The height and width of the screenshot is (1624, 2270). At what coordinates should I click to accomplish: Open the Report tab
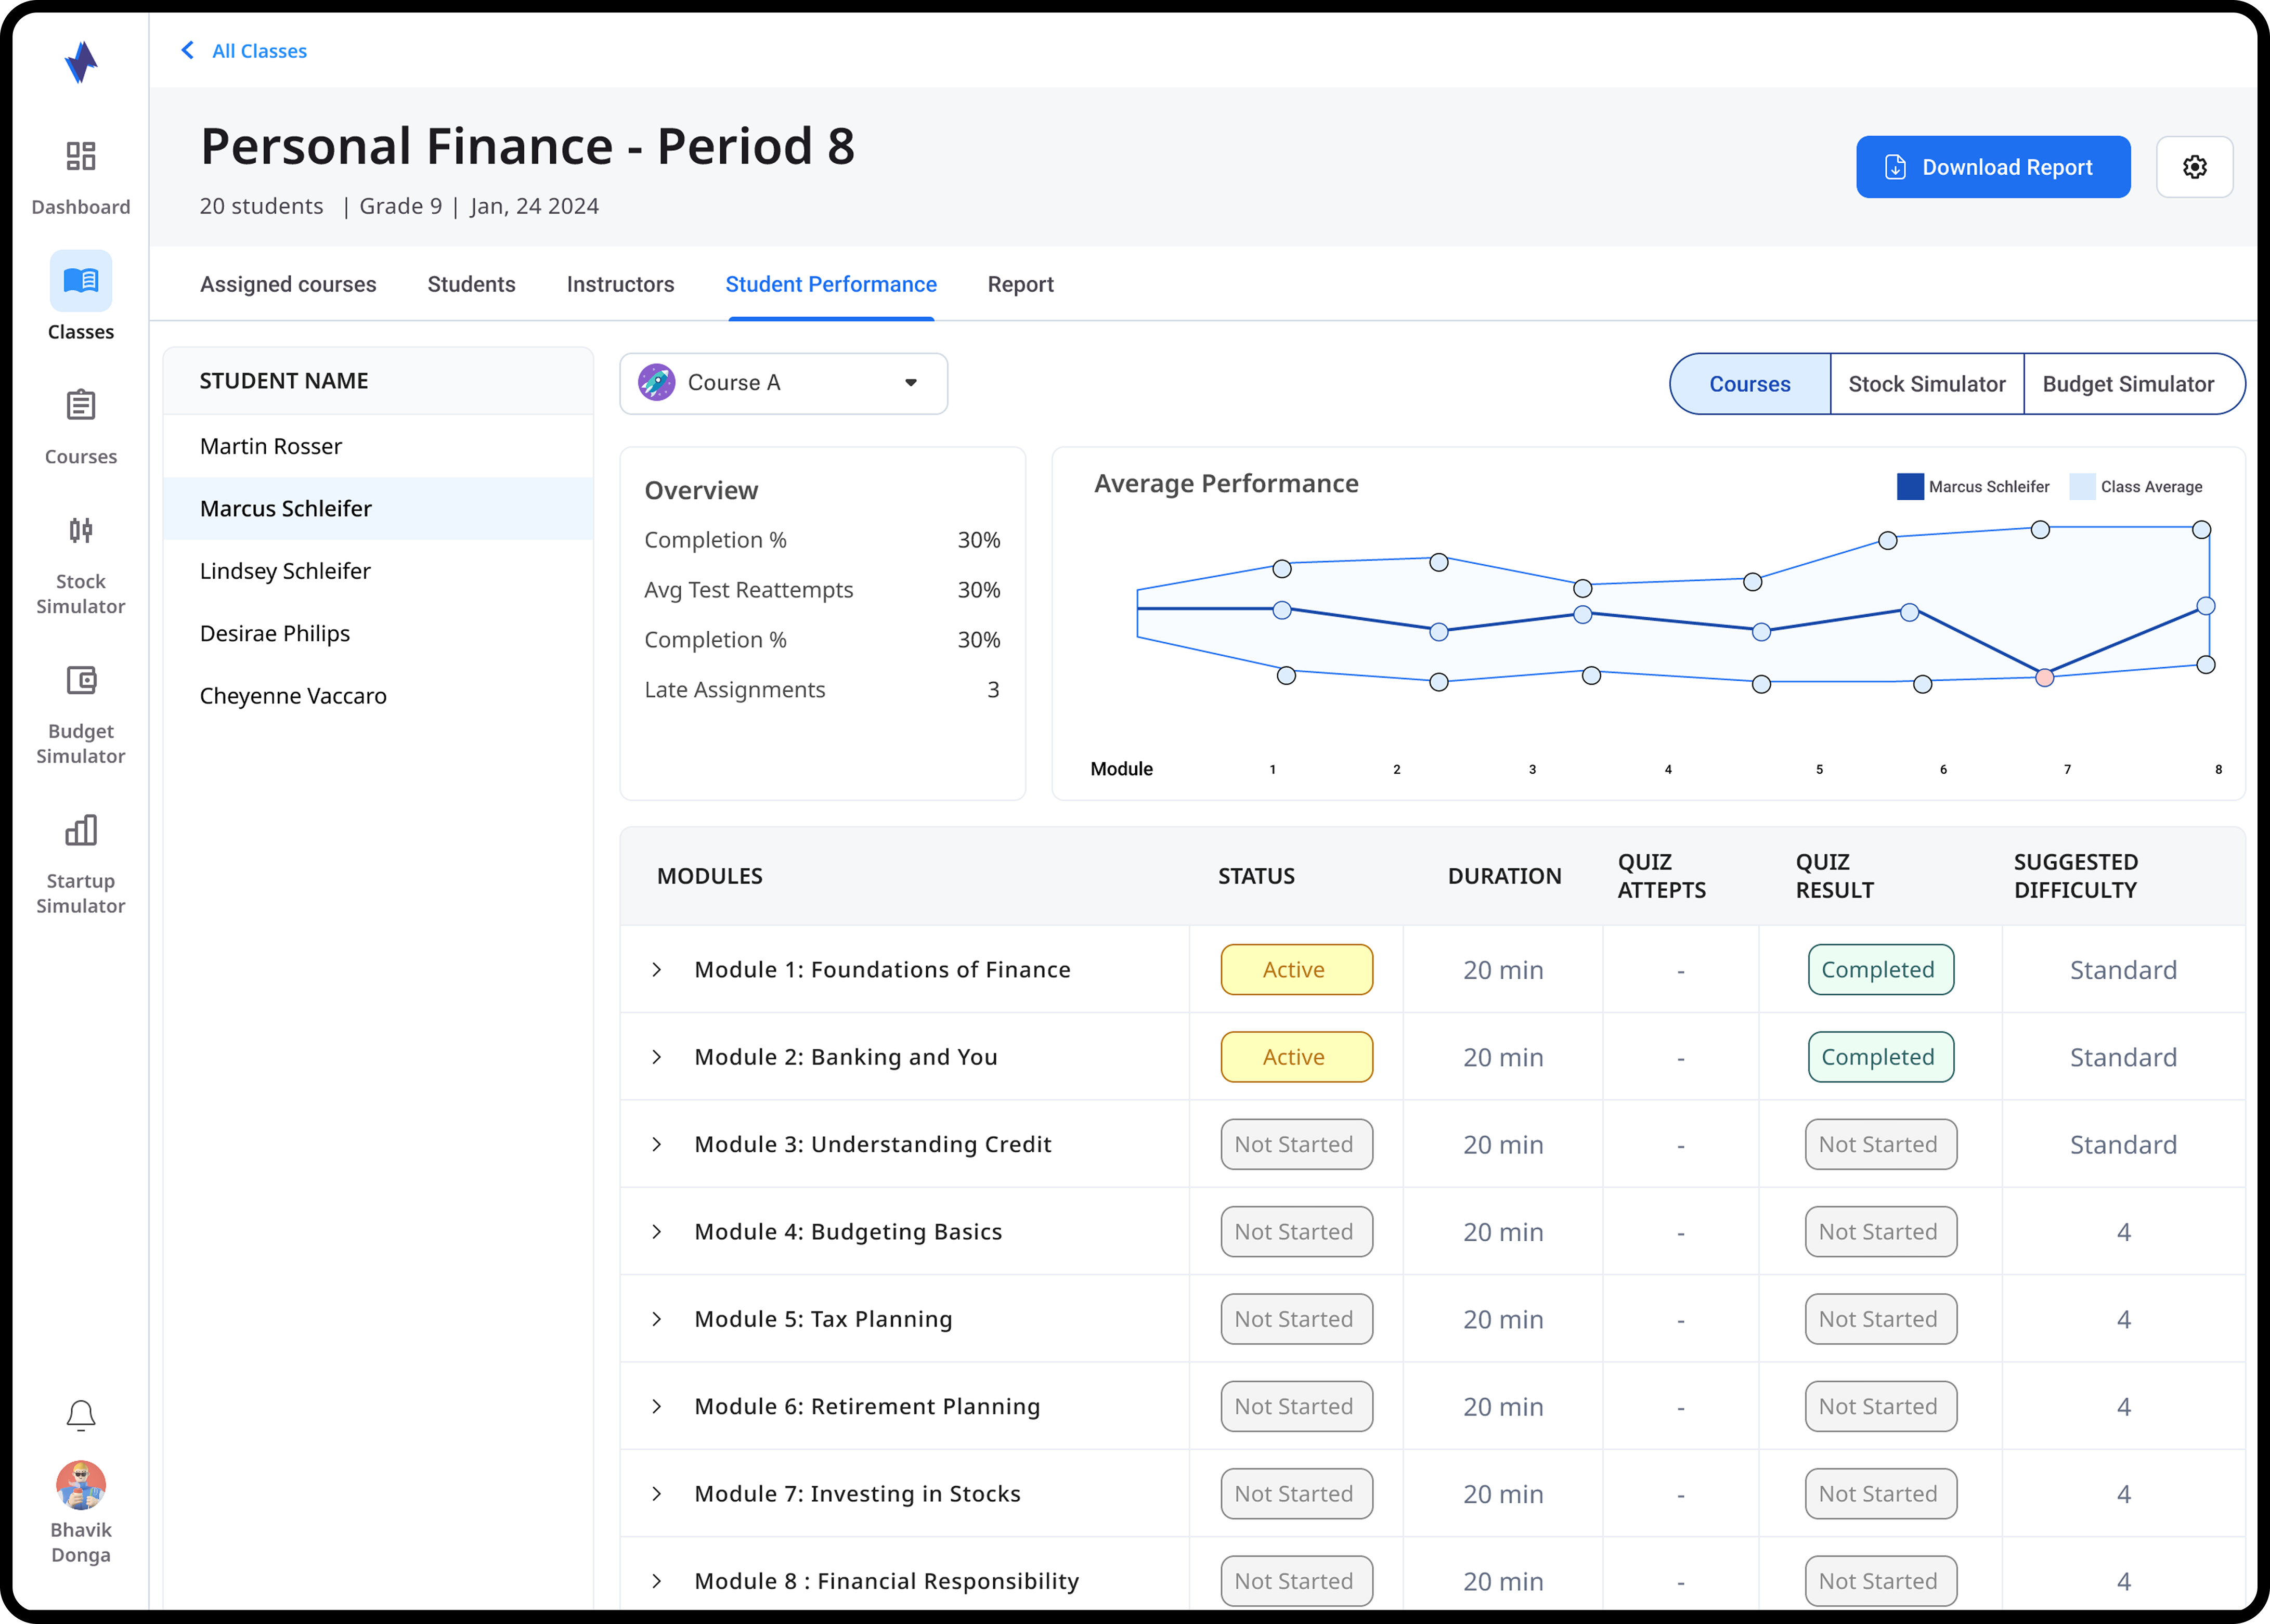click(1020, 284)
